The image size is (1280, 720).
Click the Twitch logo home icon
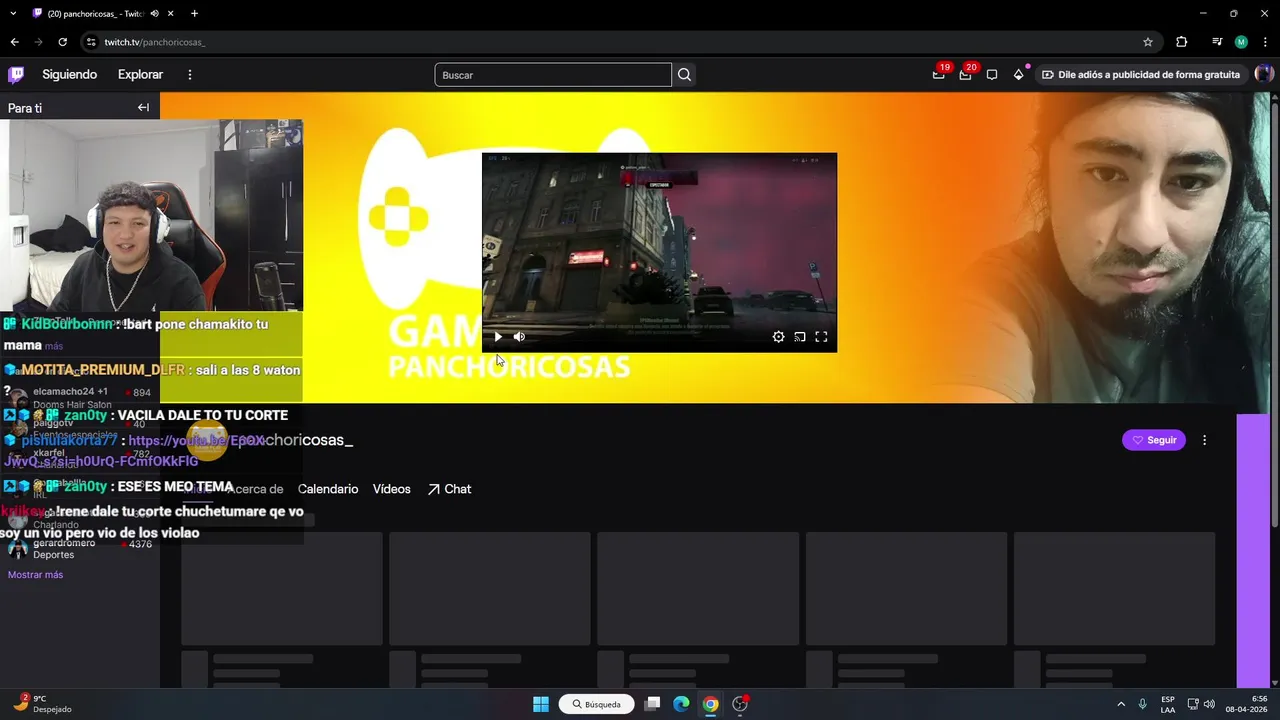click(x=16, y=74)
